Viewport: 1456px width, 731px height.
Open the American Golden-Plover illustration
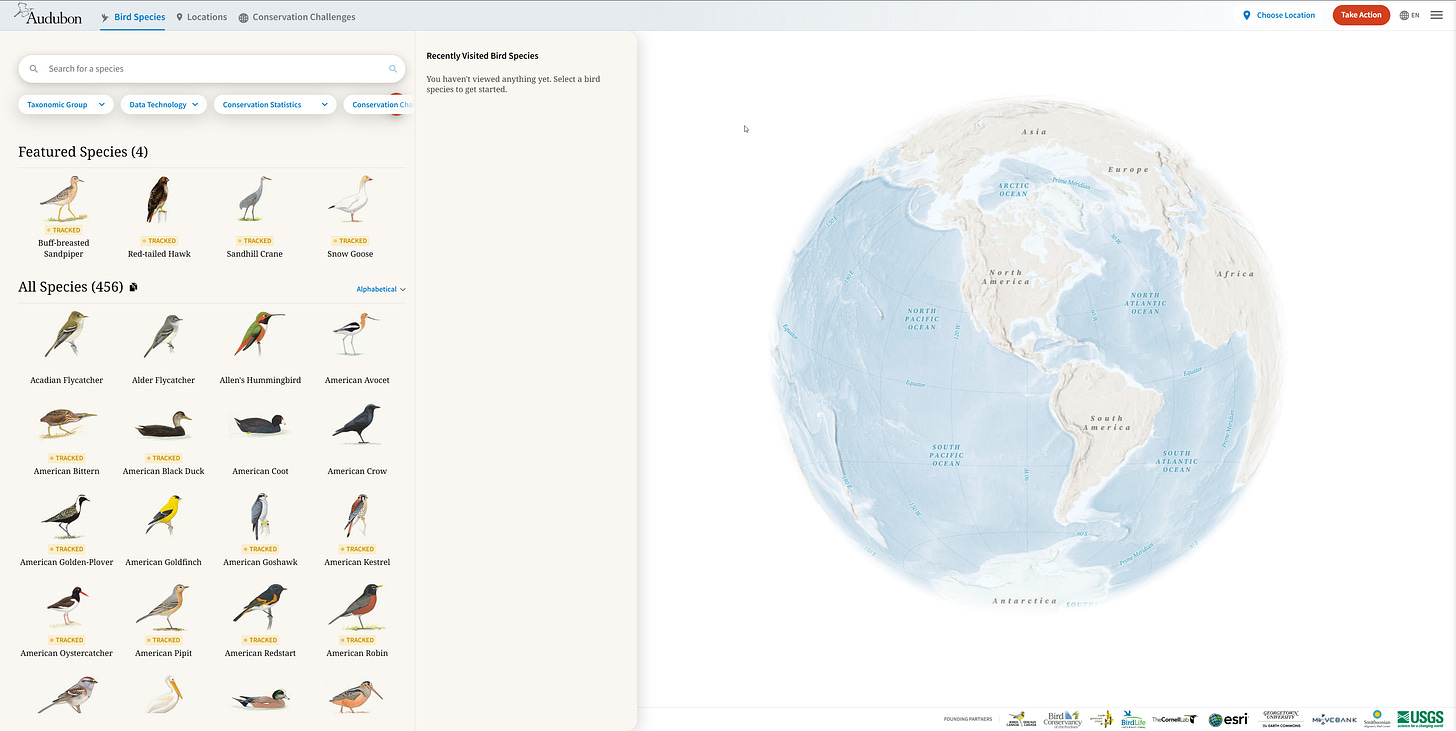pyautogui.click(x=66, y=516)
